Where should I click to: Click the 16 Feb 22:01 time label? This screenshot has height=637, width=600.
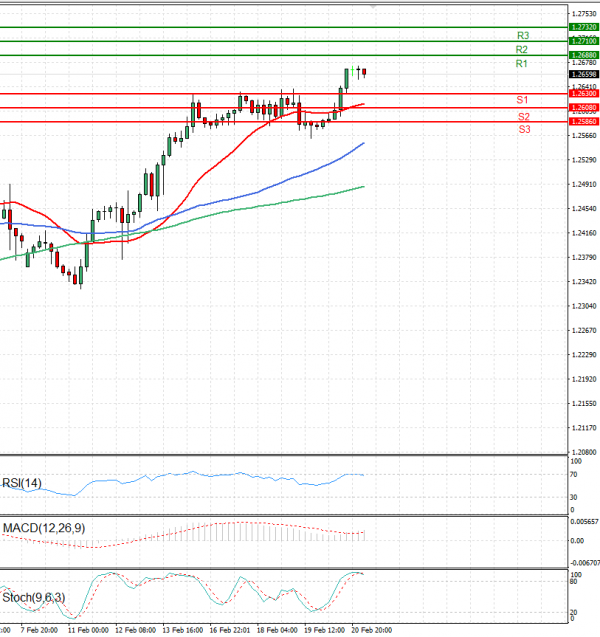(230, 630)
